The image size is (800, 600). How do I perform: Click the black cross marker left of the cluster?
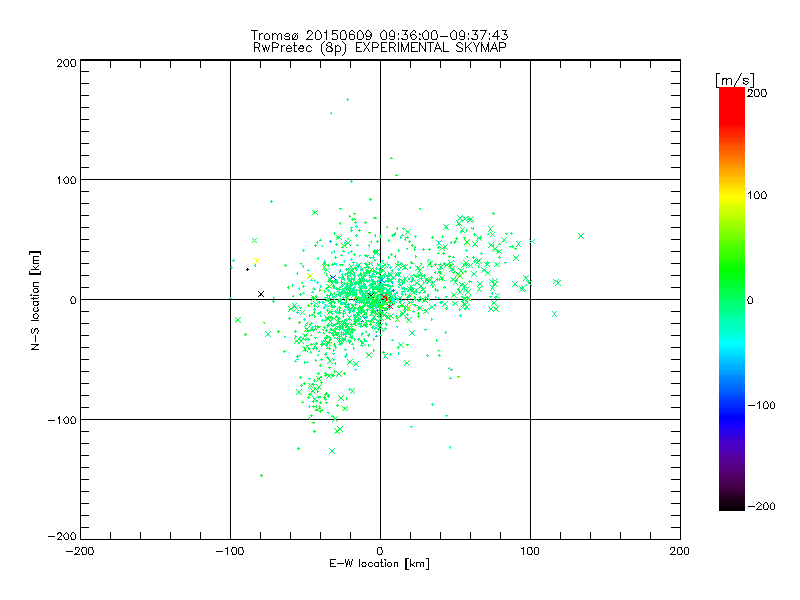(x=261, y=294)
